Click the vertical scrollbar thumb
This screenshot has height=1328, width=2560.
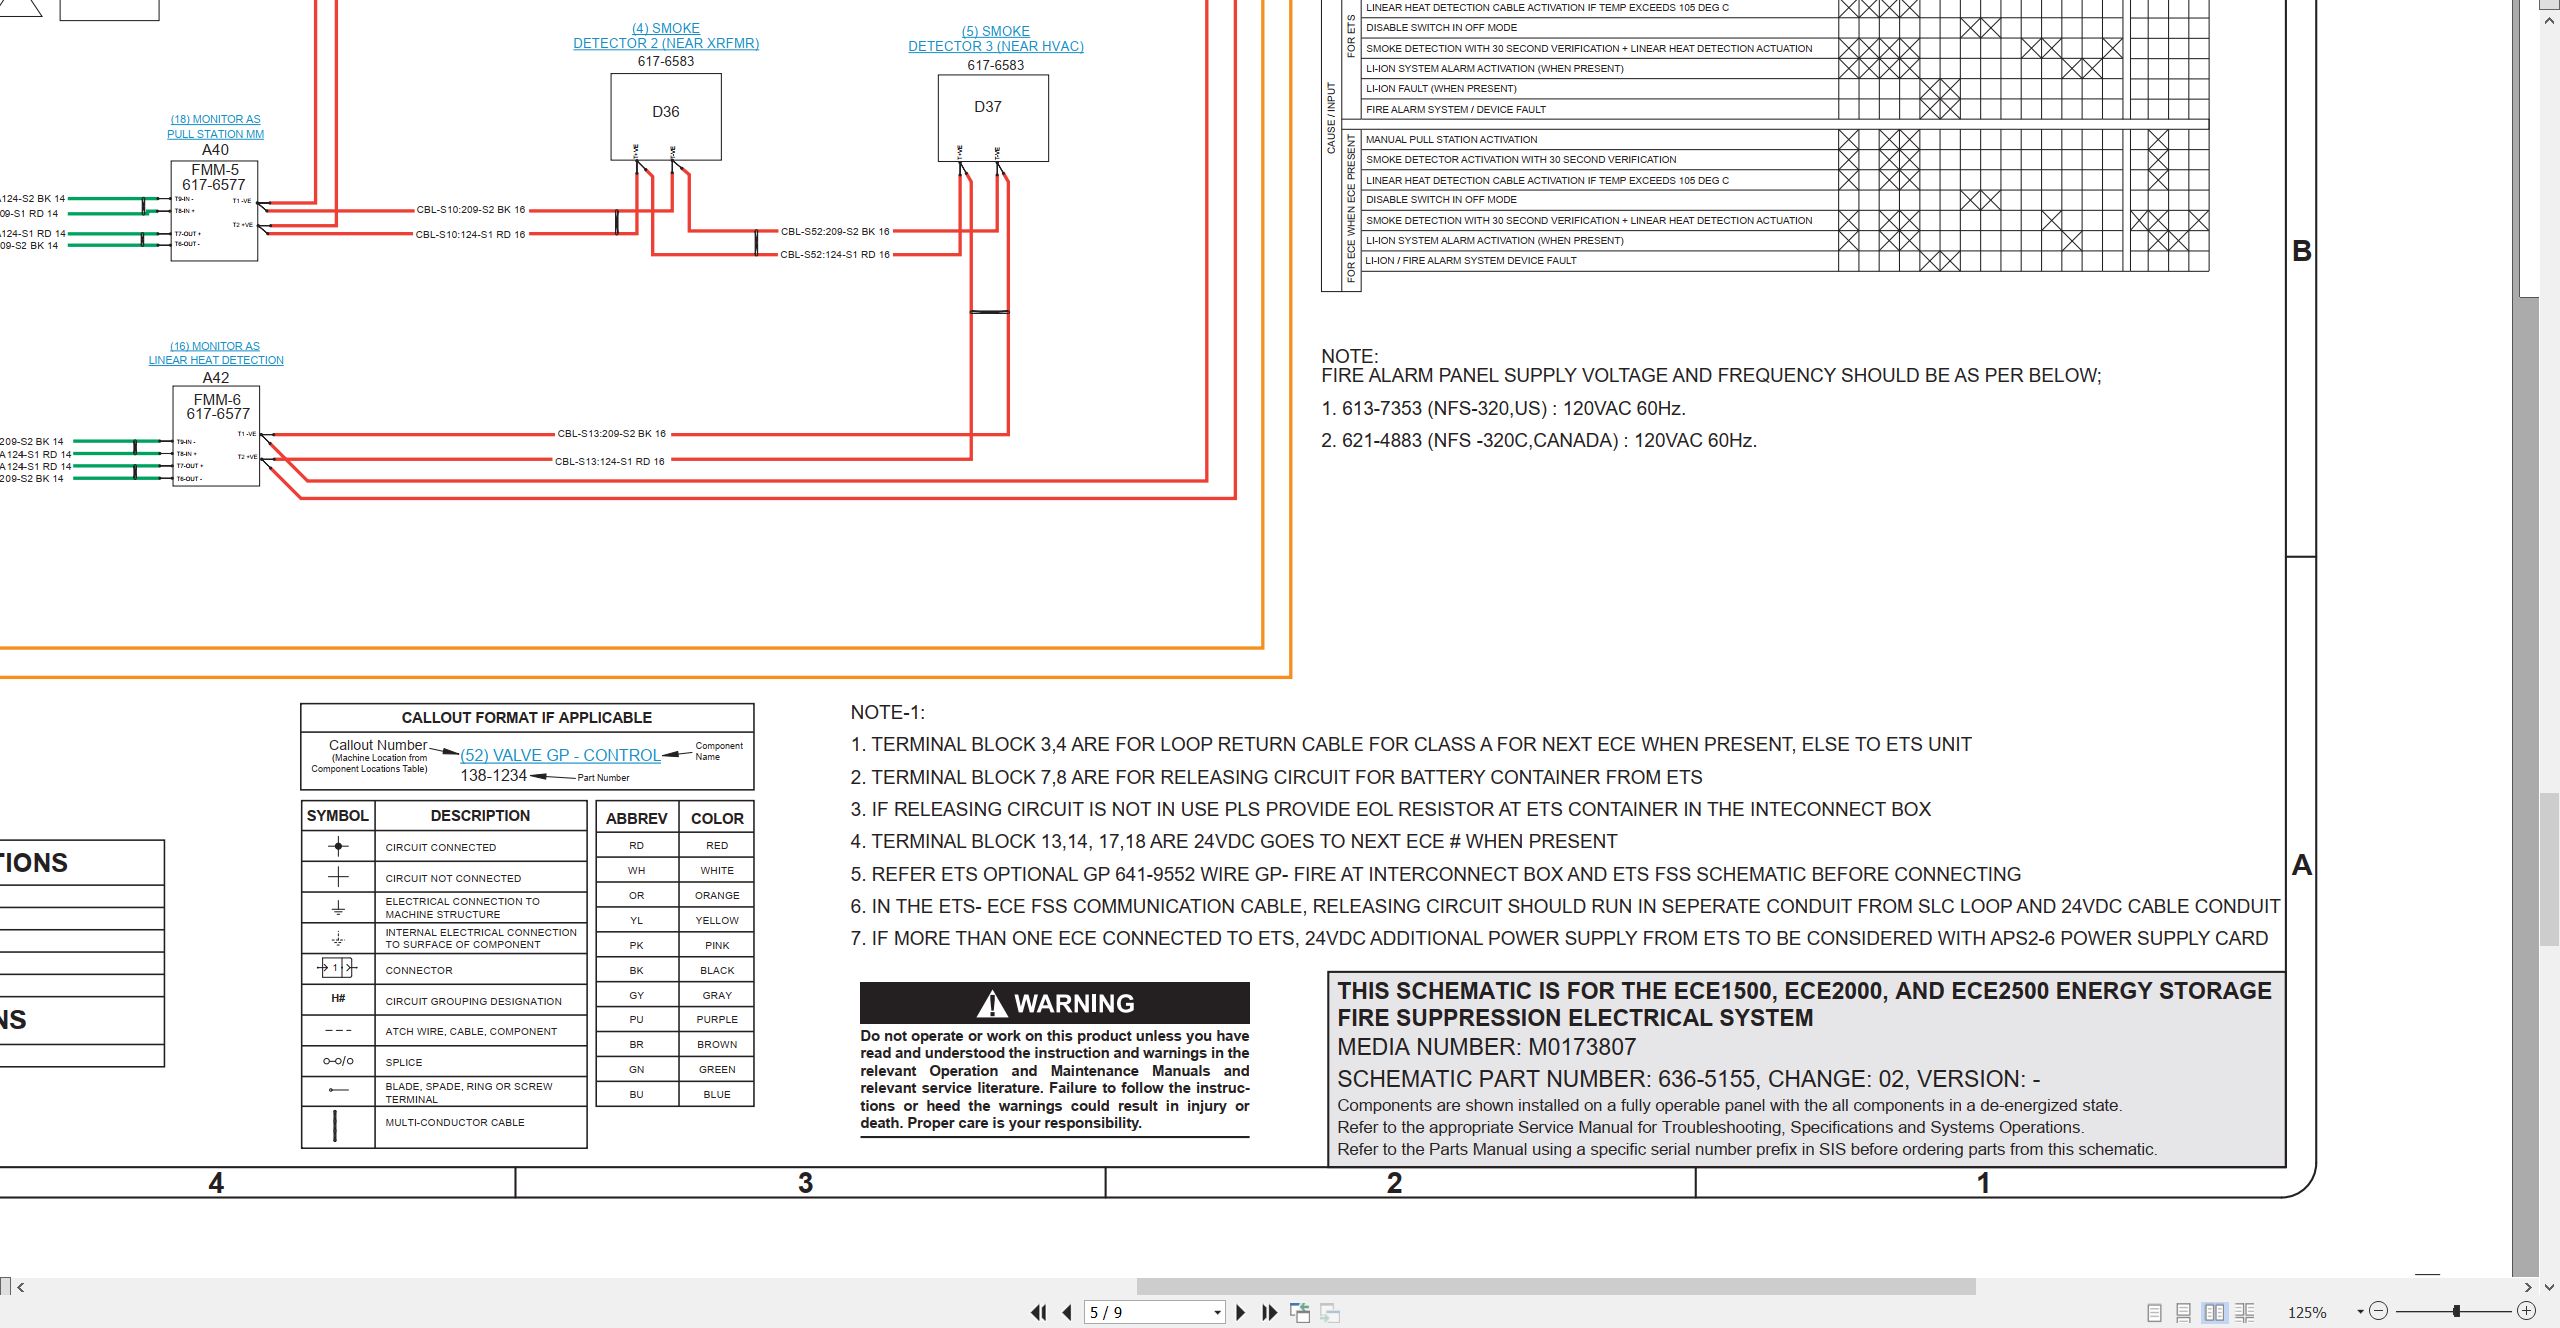point(2549,869)
